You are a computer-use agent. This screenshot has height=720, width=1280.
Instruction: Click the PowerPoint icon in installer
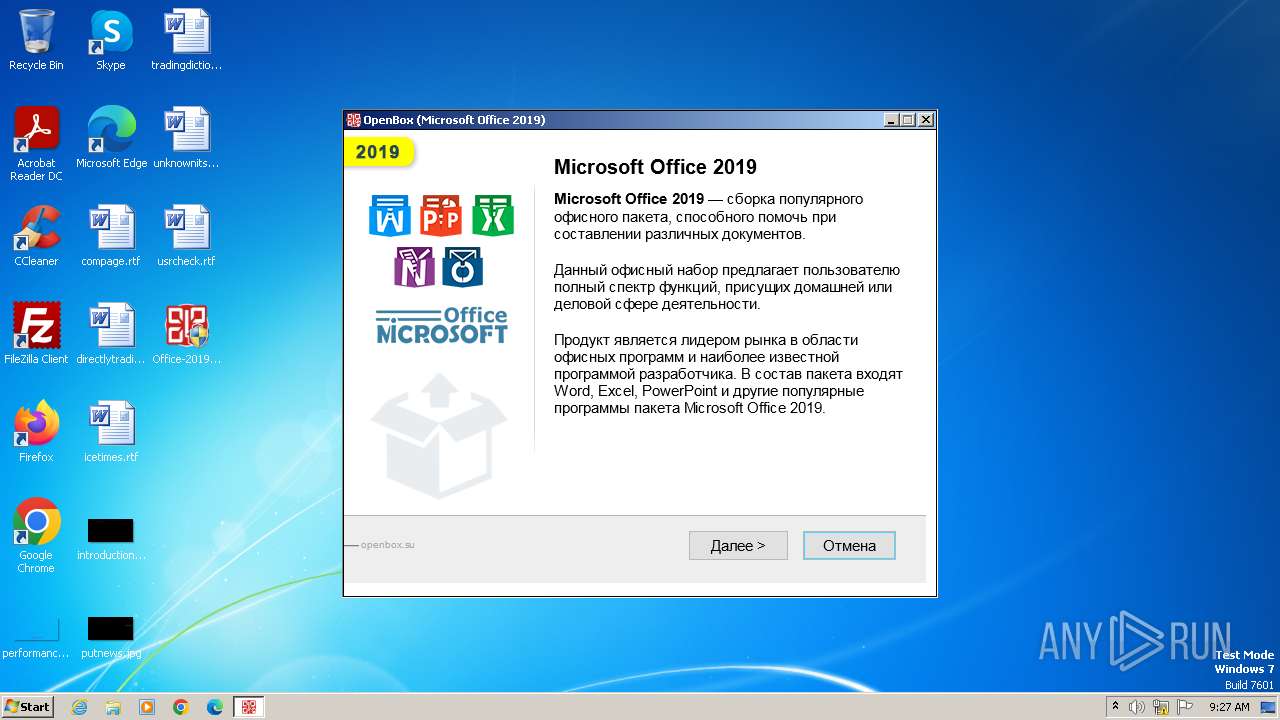click(441, 215)
